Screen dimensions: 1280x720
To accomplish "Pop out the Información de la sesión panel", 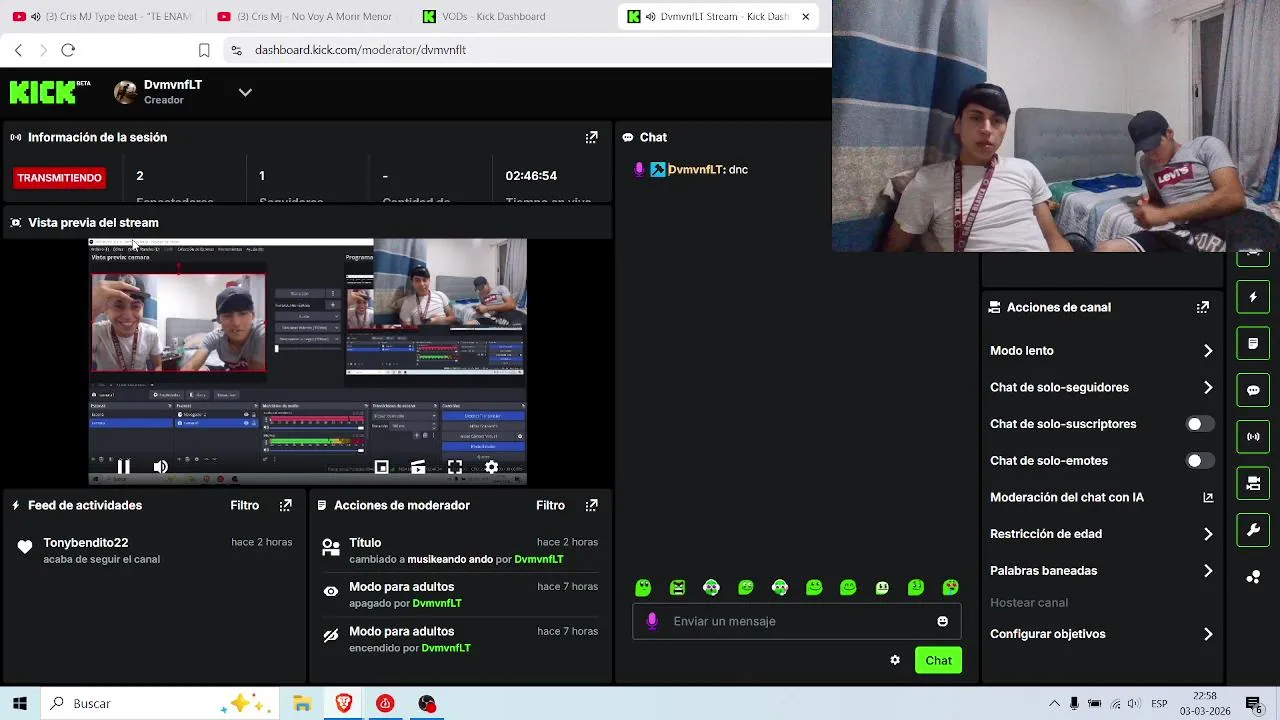I will coord(592,137).
